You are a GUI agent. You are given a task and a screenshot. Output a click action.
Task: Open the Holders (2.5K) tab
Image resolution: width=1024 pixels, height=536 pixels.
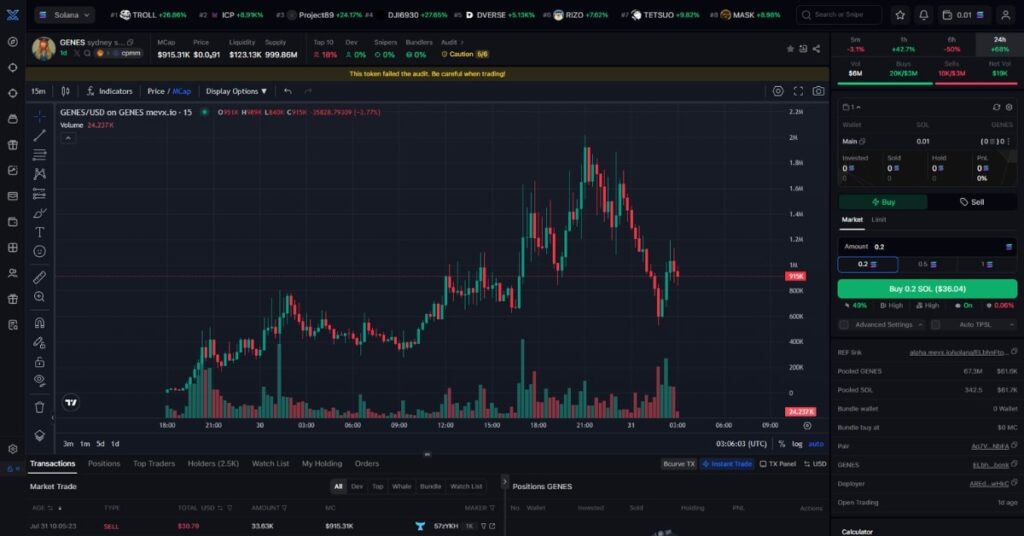pos(213,464)
